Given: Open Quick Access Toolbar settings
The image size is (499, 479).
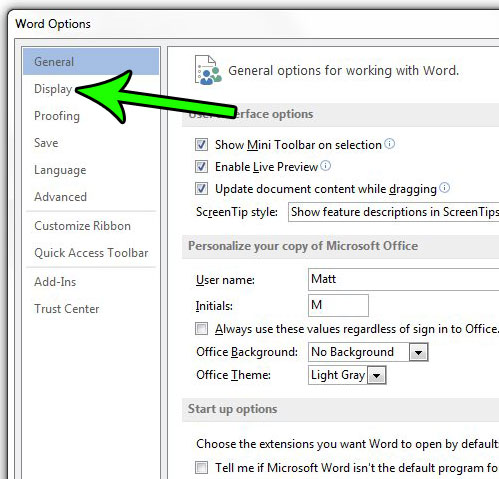Looking at the screenshot, I should coord(91,253).
